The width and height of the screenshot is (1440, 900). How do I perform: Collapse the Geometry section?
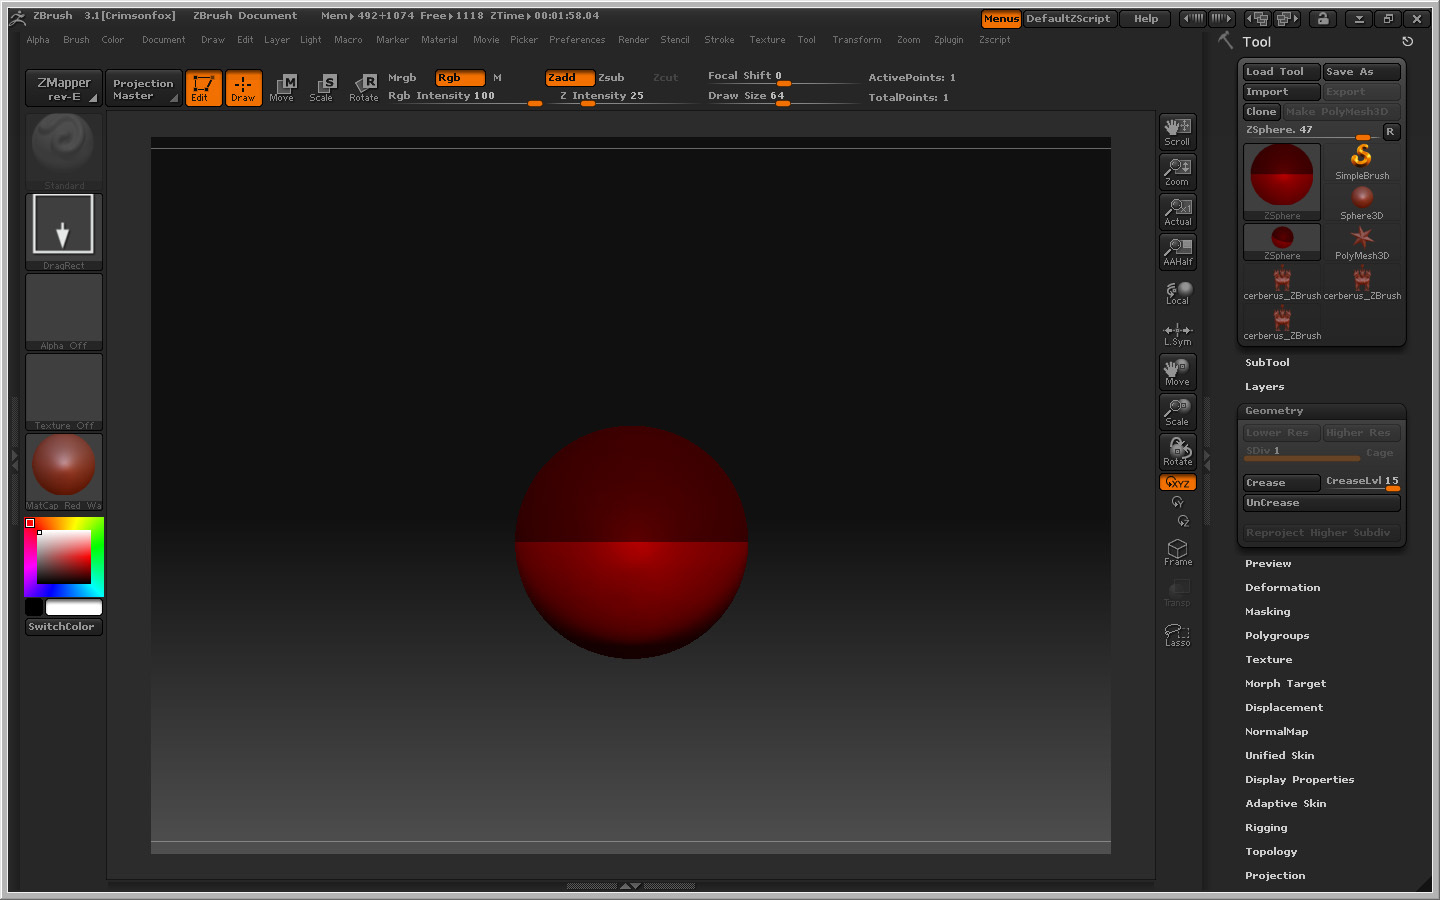click(1273, 410)
